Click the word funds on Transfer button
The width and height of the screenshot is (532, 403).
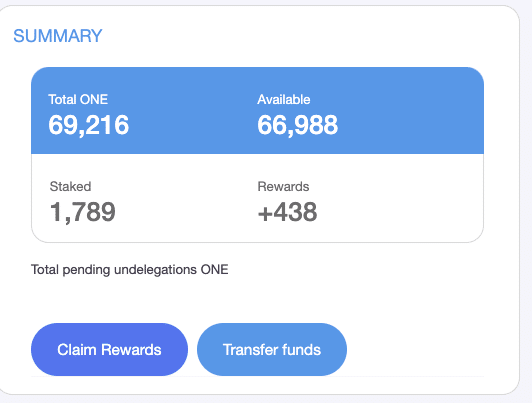pyautogui.click(x=301, y=349)
